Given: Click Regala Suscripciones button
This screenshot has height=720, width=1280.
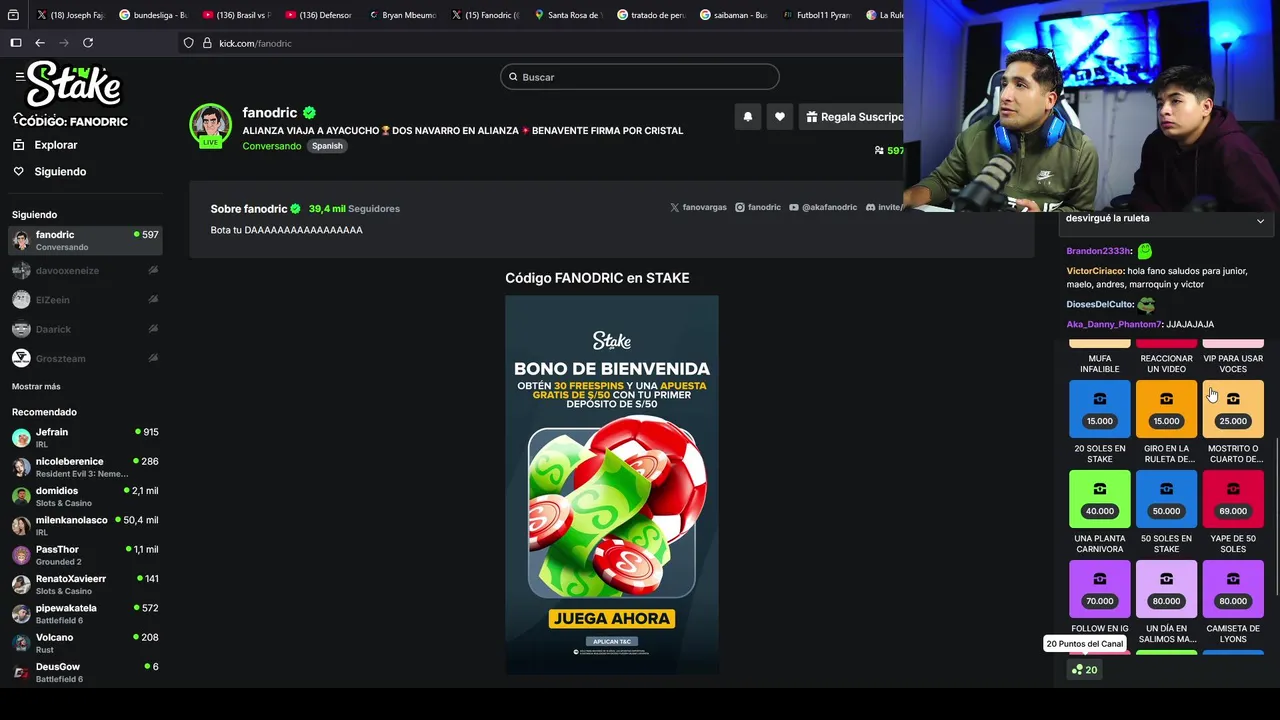Looking at the screenshot, I should click(853, 117).
